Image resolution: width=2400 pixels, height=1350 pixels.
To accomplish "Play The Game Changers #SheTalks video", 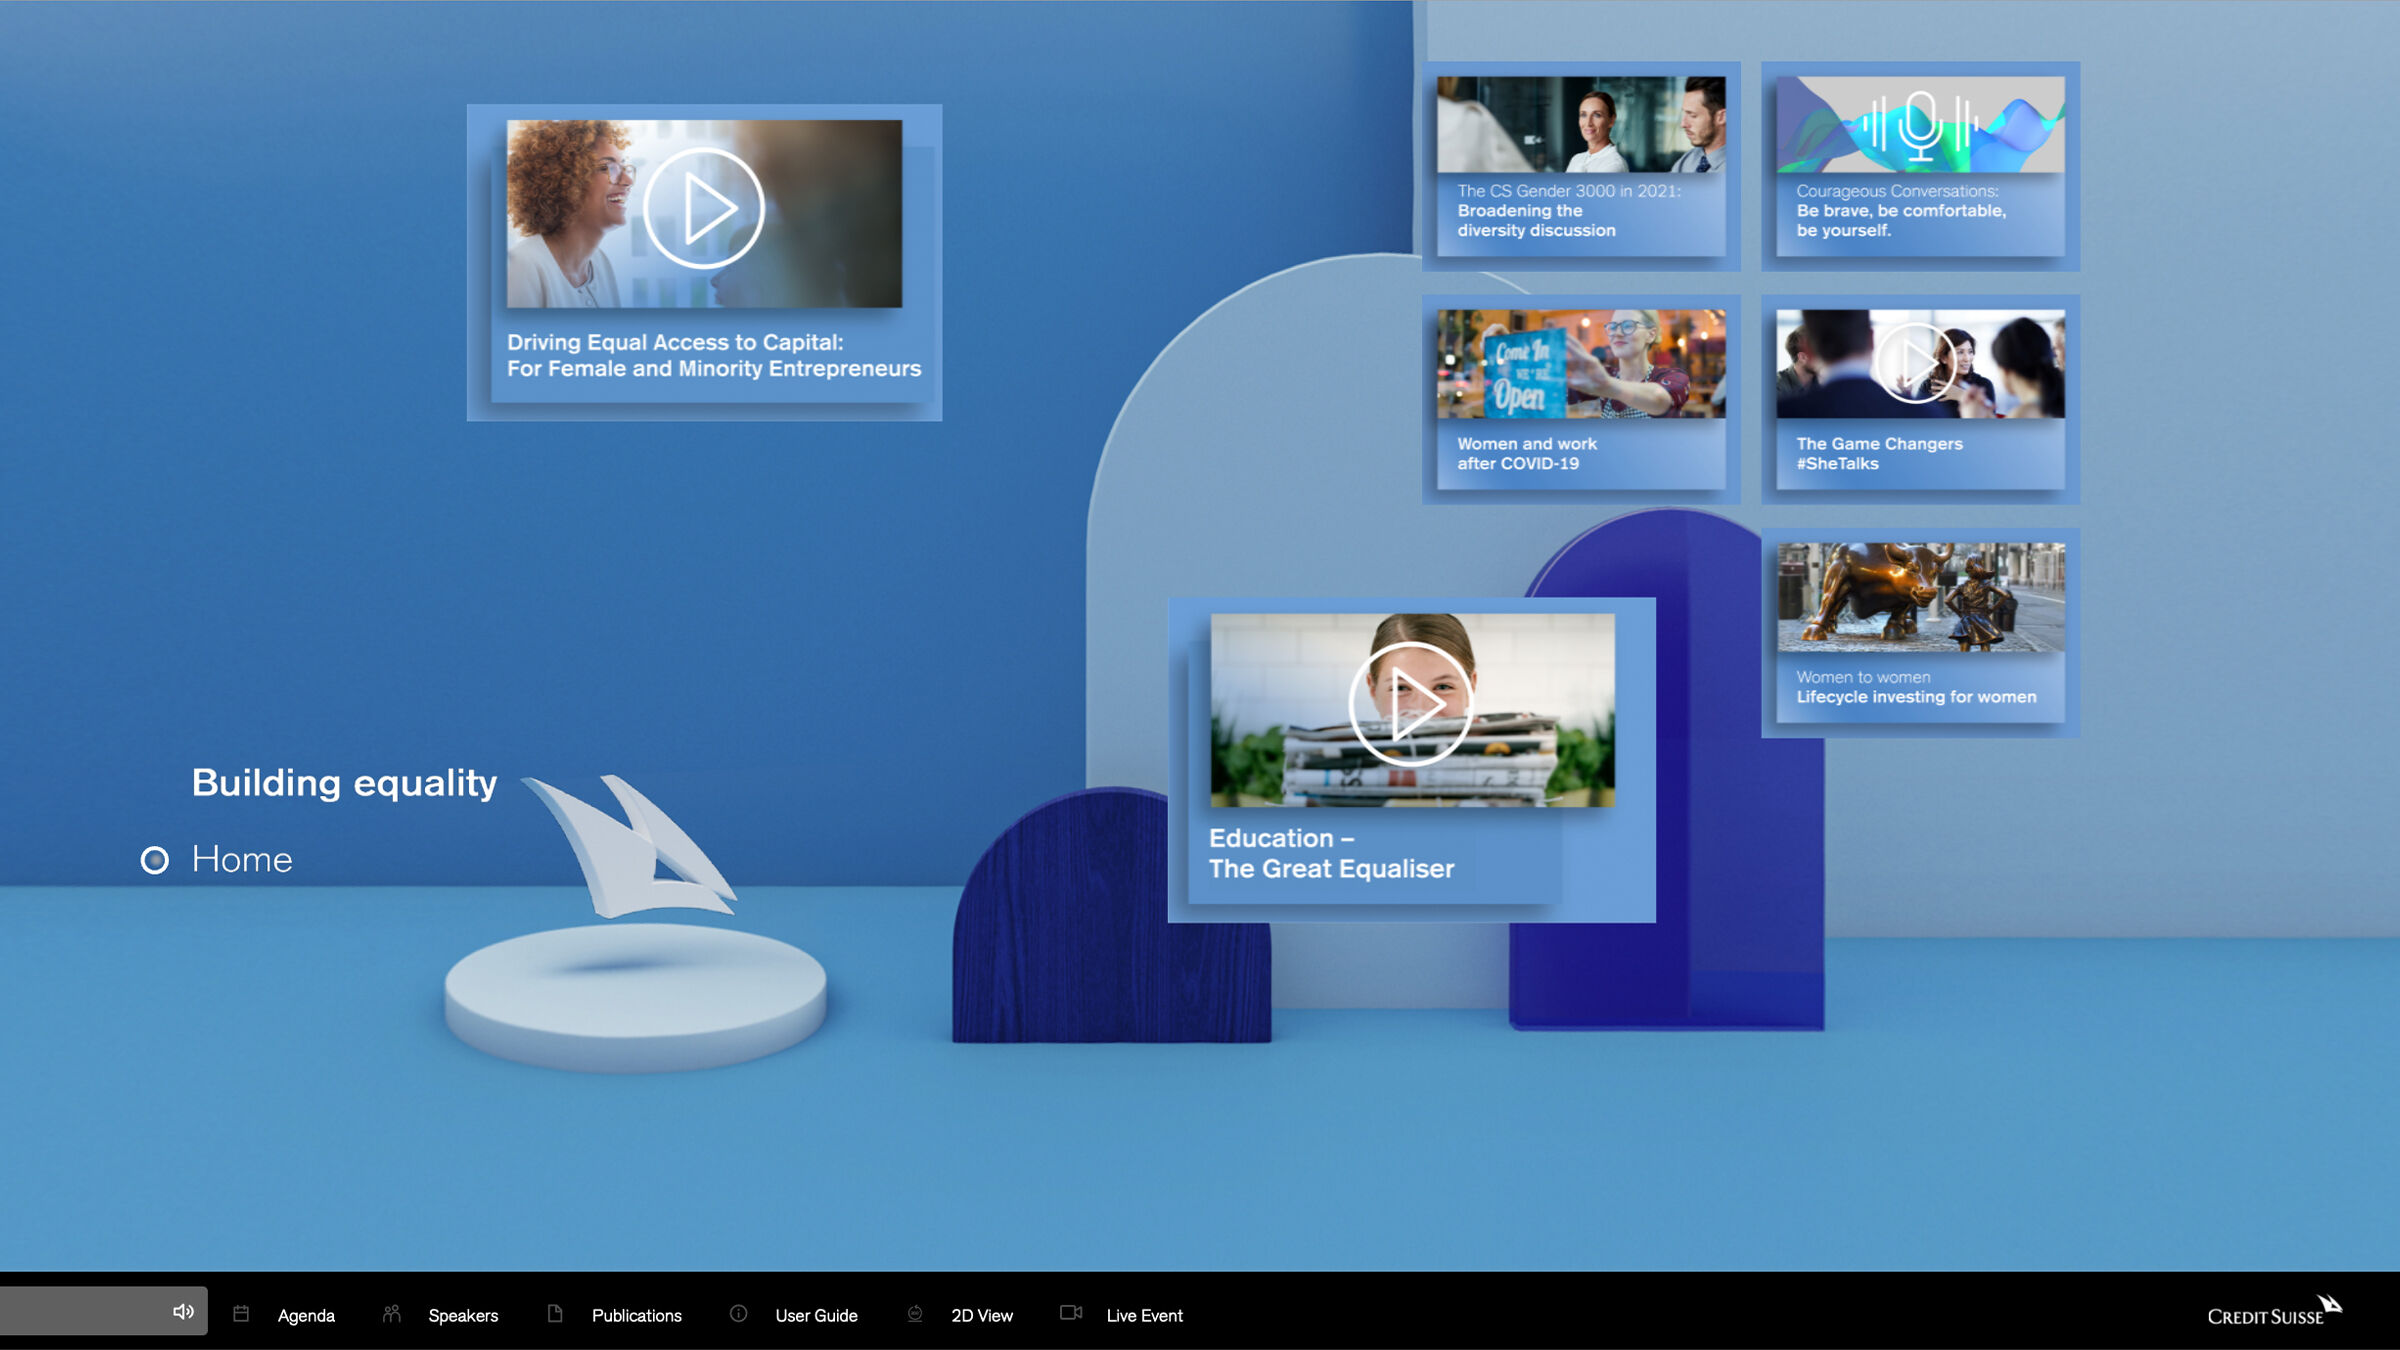I will tap(1916, 363).
